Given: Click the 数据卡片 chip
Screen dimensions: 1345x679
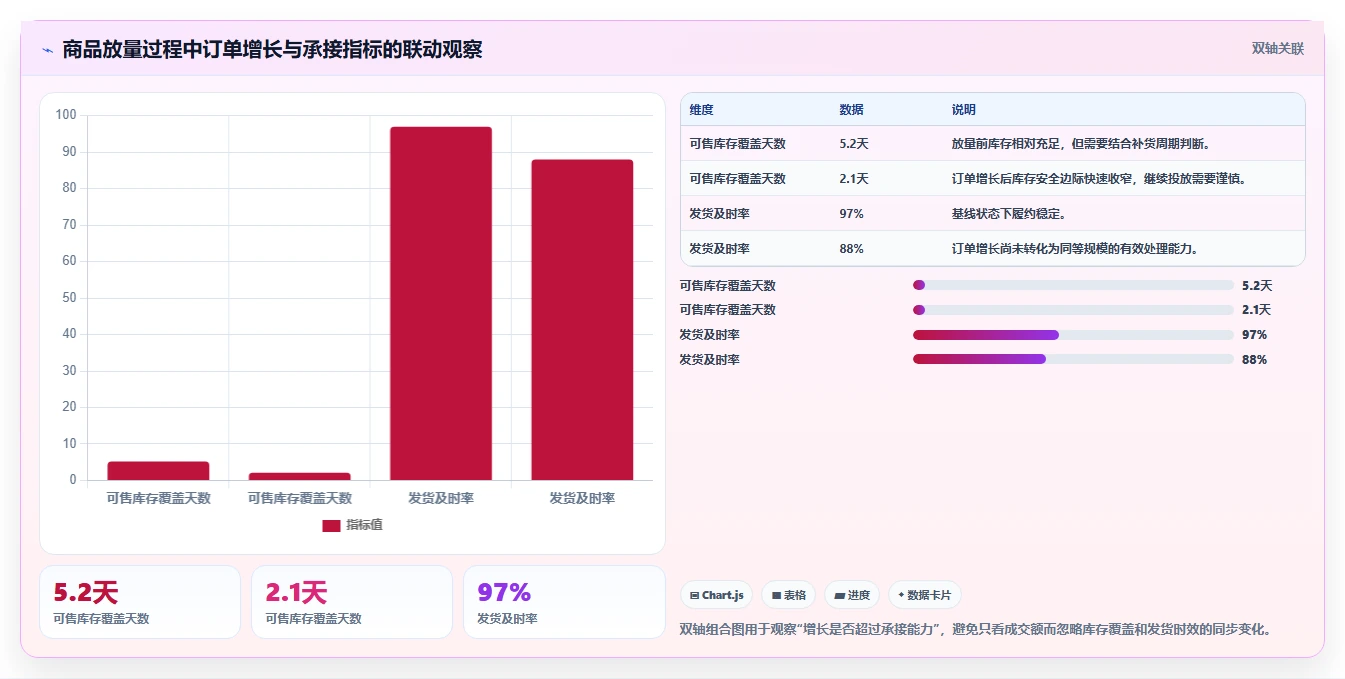Looking at the screenshot, I should pos(925,595).
